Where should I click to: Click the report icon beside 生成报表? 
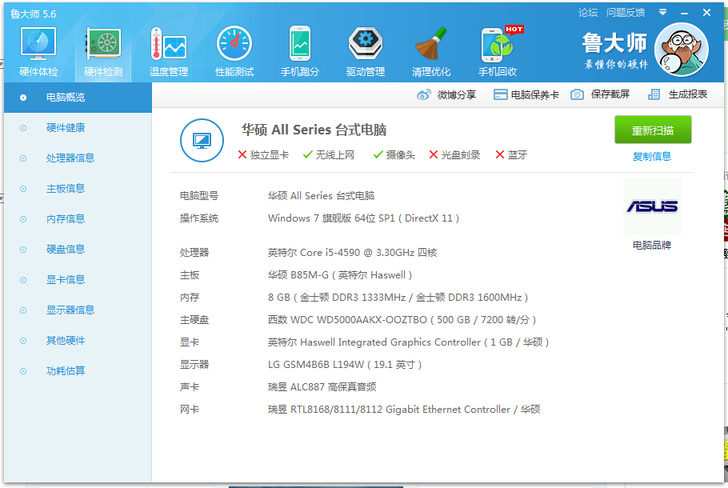pyautogui.click(x=654, y=95)
